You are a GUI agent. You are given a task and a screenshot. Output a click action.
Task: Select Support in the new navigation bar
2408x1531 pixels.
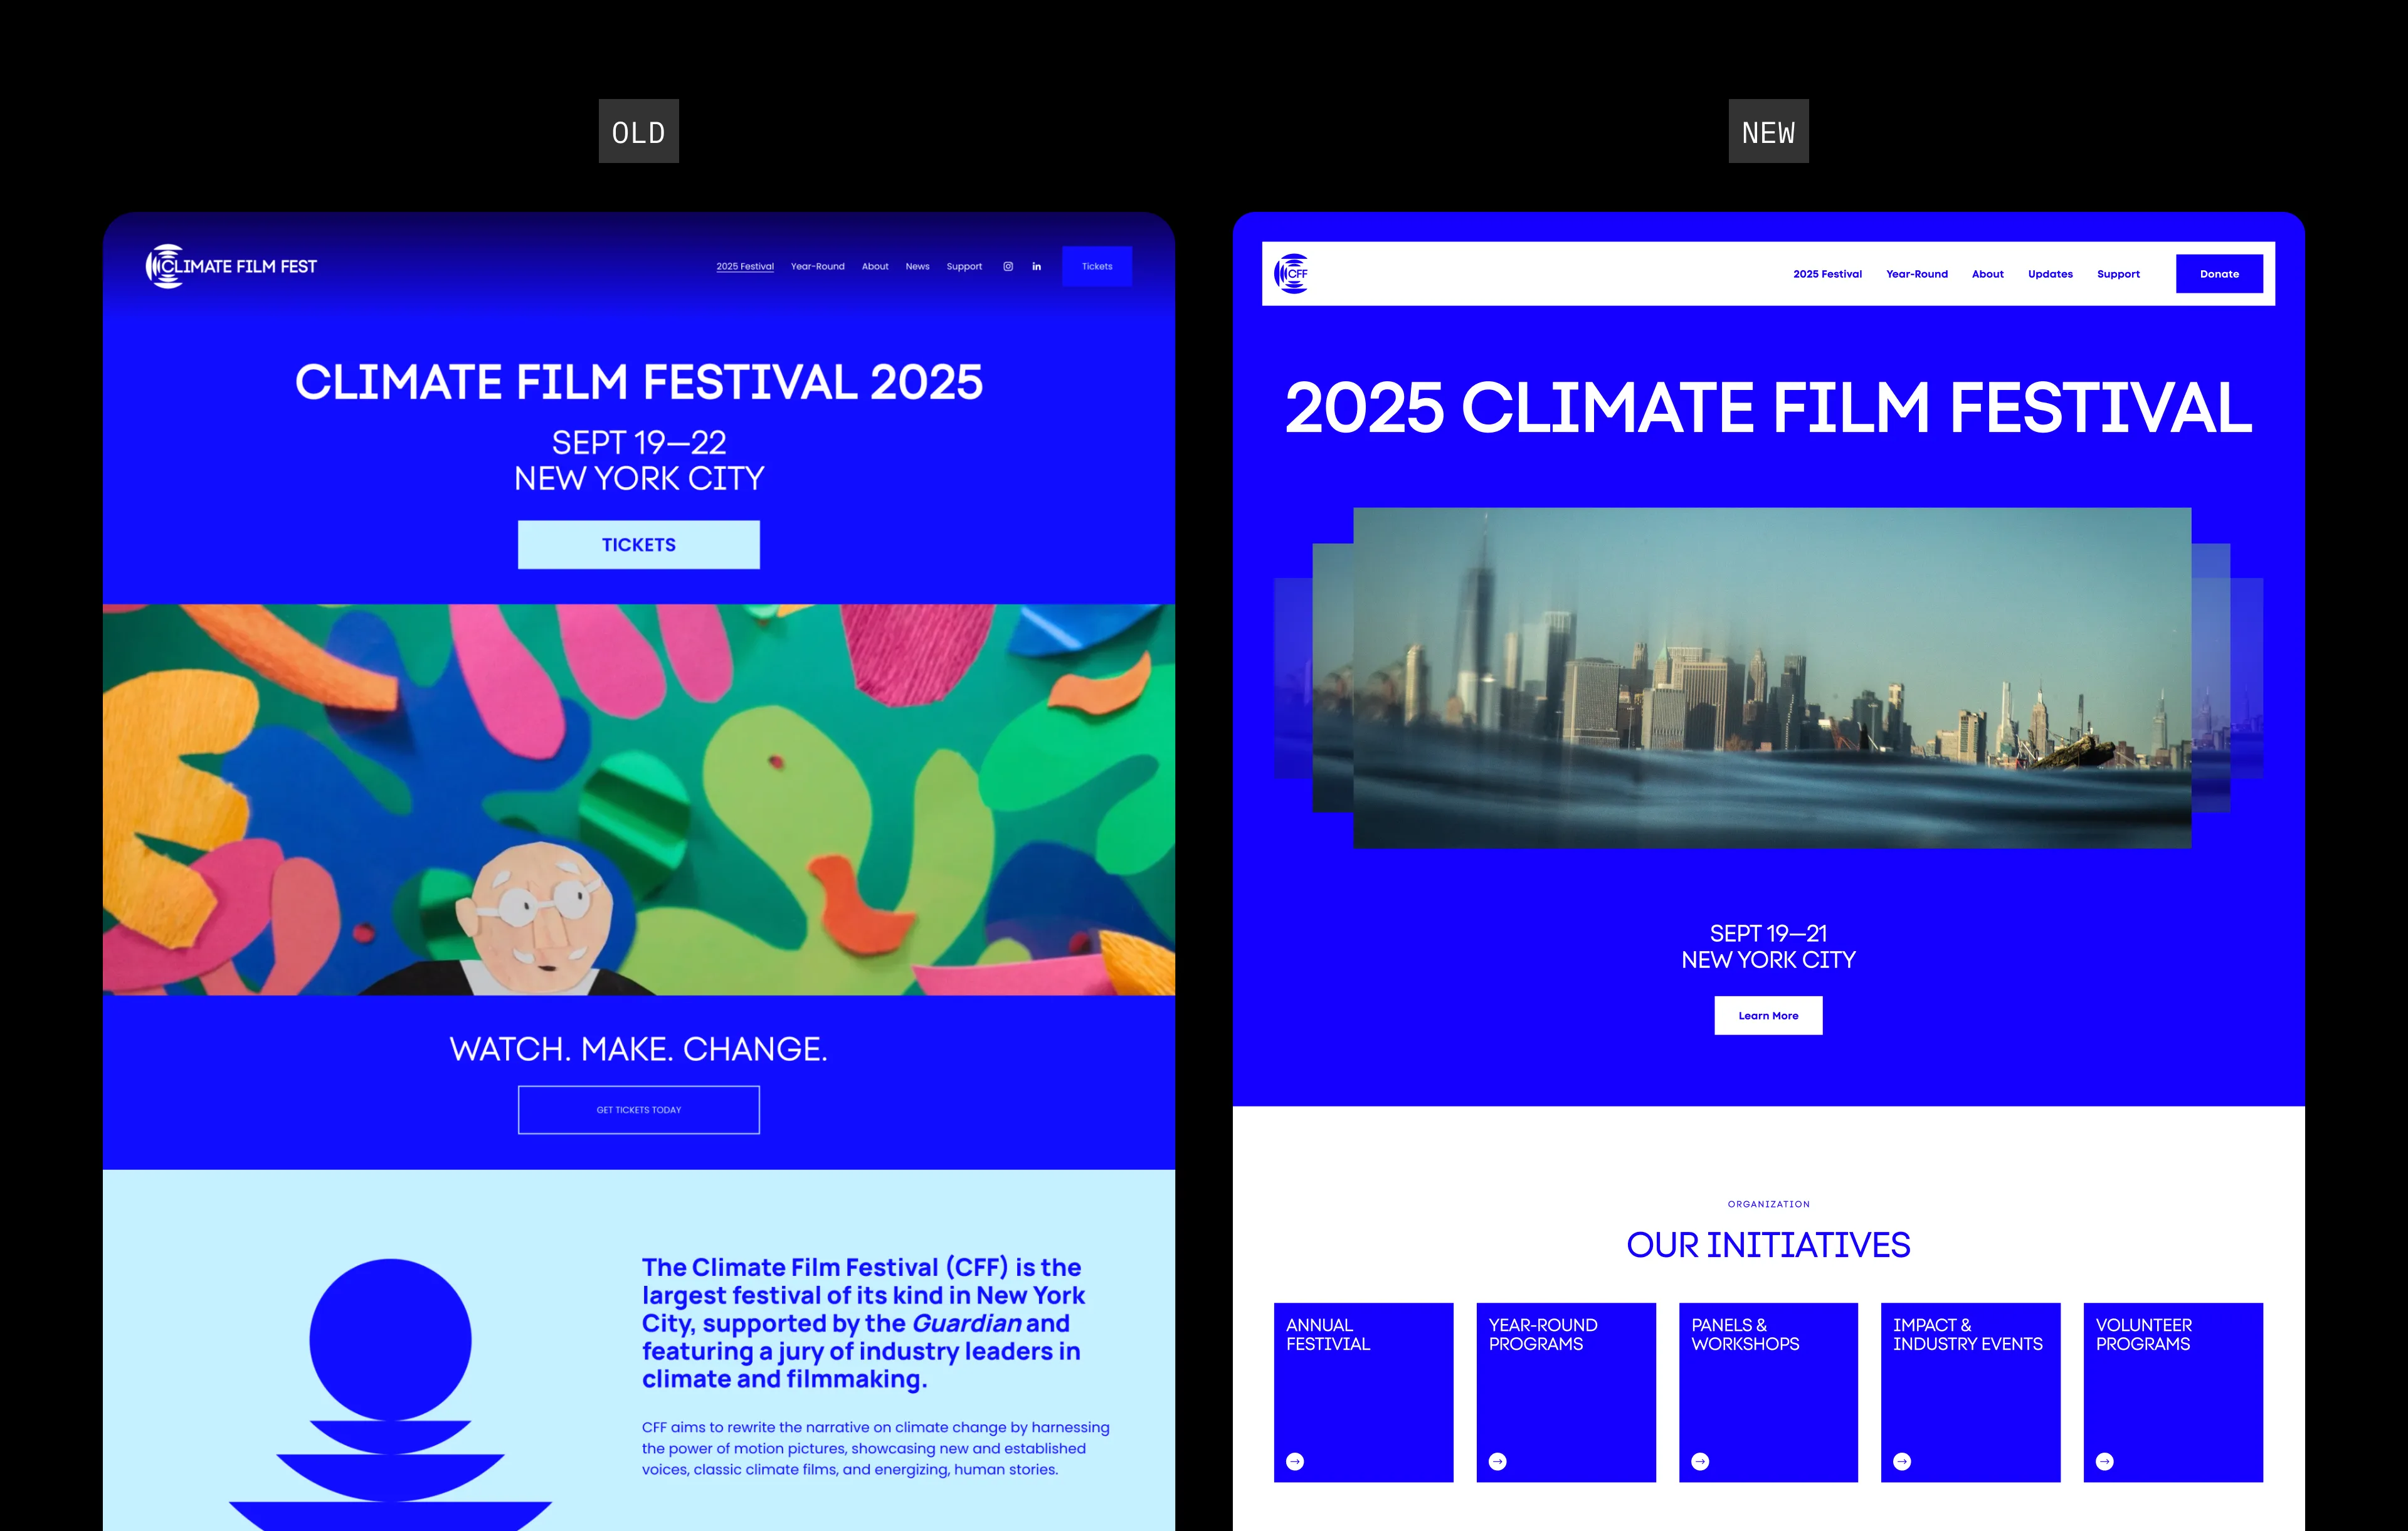click(x=2118, y=273)
